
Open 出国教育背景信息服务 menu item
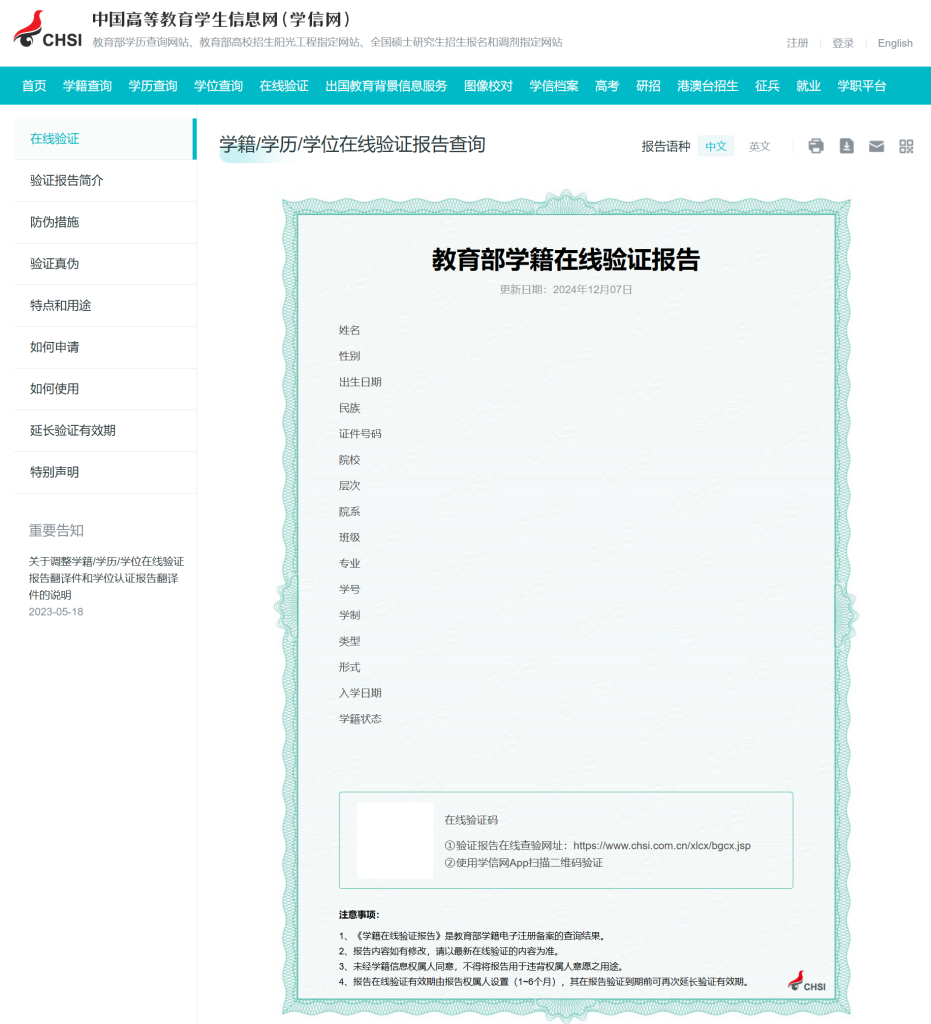tap(386, 86)
